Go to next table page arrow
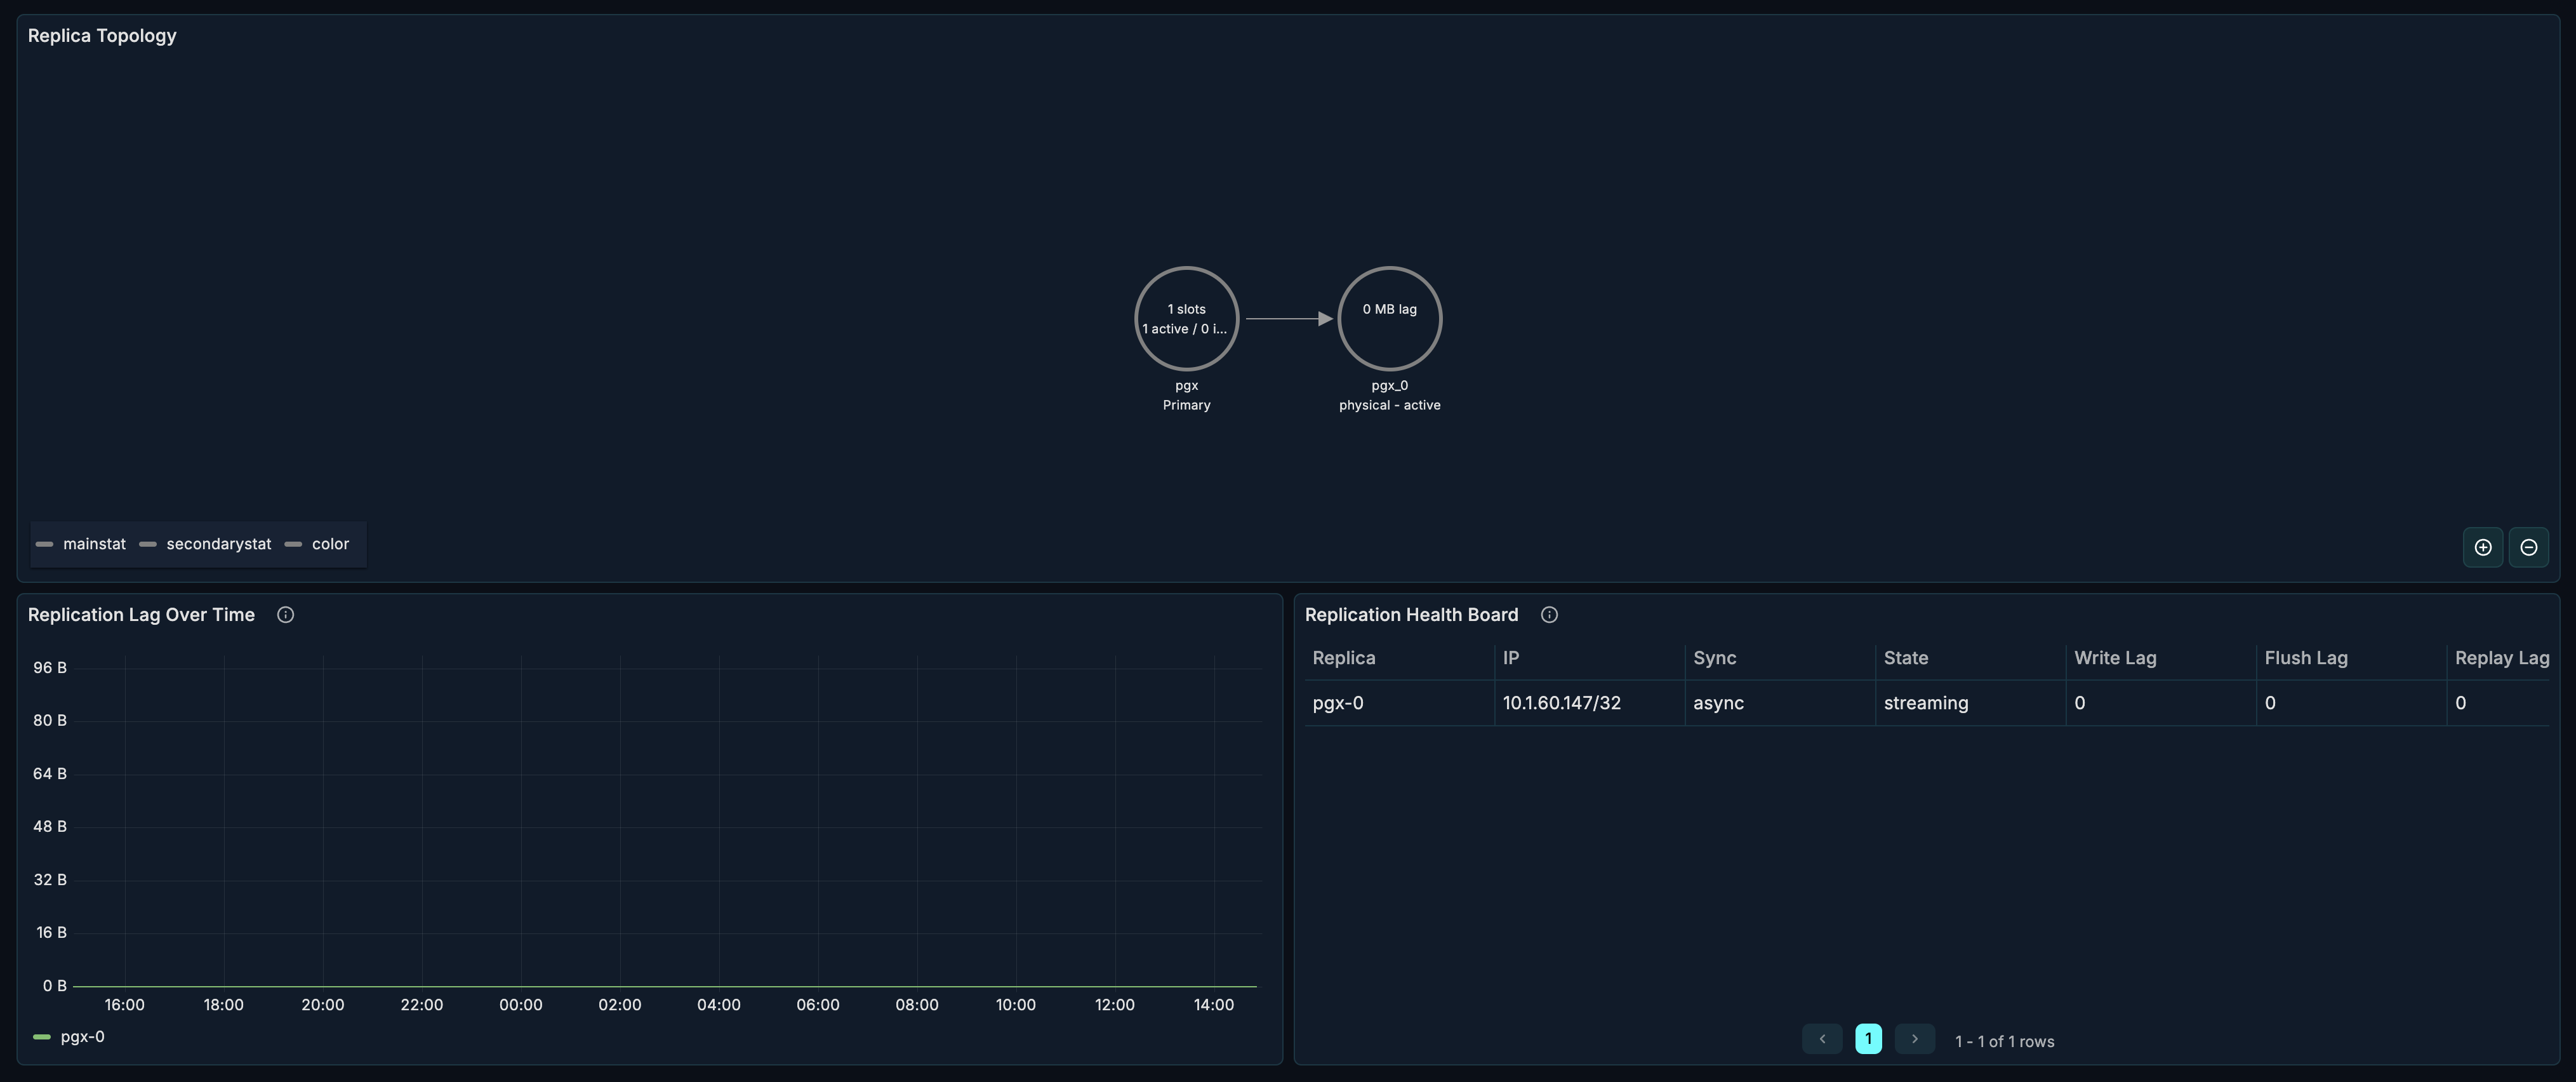This screenshot has height=1082, width=2576. (x=1914, y=1039)
